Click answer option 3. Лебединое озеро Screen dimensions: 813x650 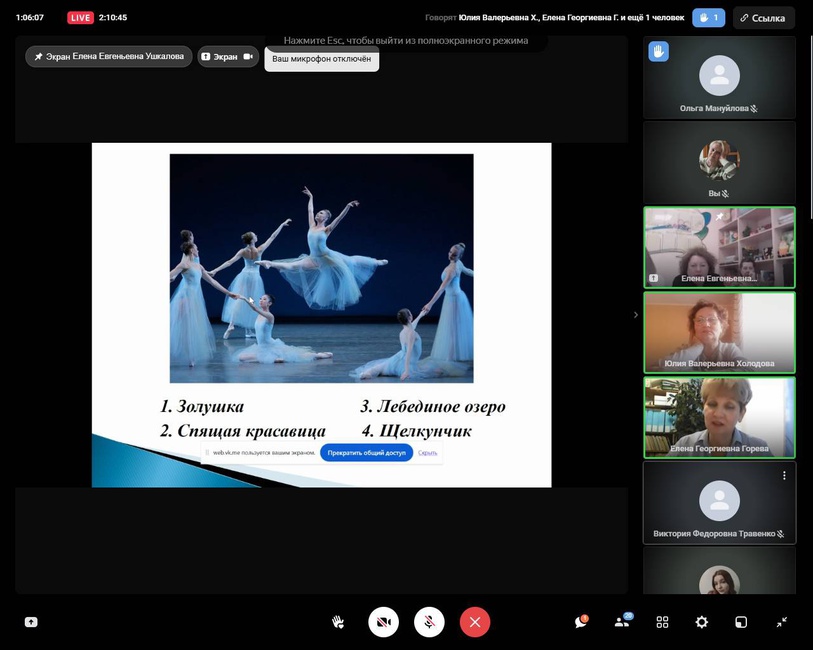click(433, 406)
